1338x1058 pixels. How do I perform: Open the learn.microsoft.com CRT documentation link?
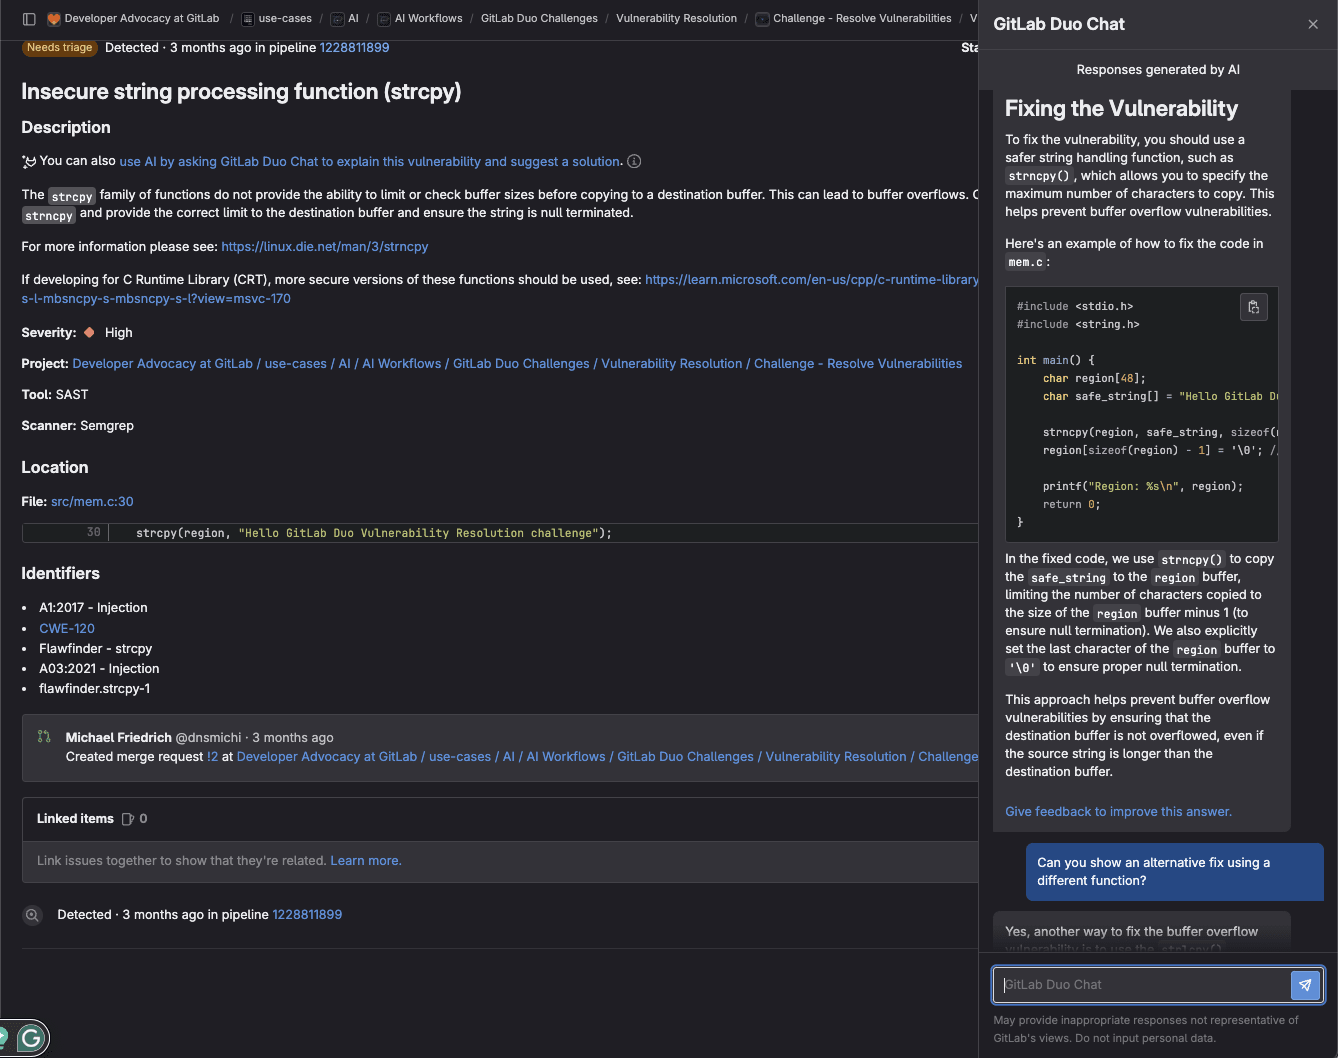click(811, 280)
